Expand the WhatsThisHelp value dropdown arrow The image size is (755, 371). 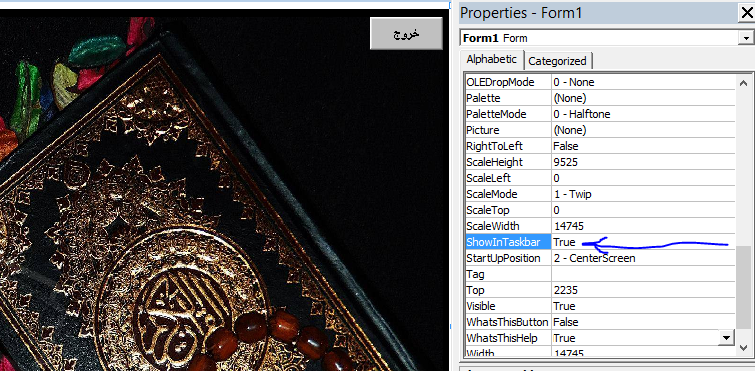coord(726,337)
